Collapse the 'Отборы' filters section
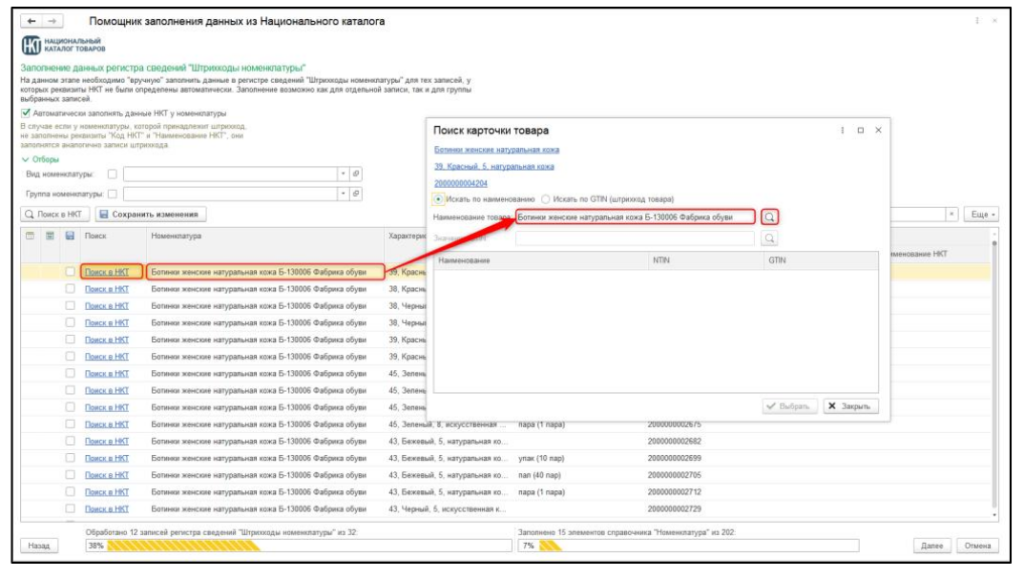Viewport: 1024px width, 578px height. (x=25, y=159)
